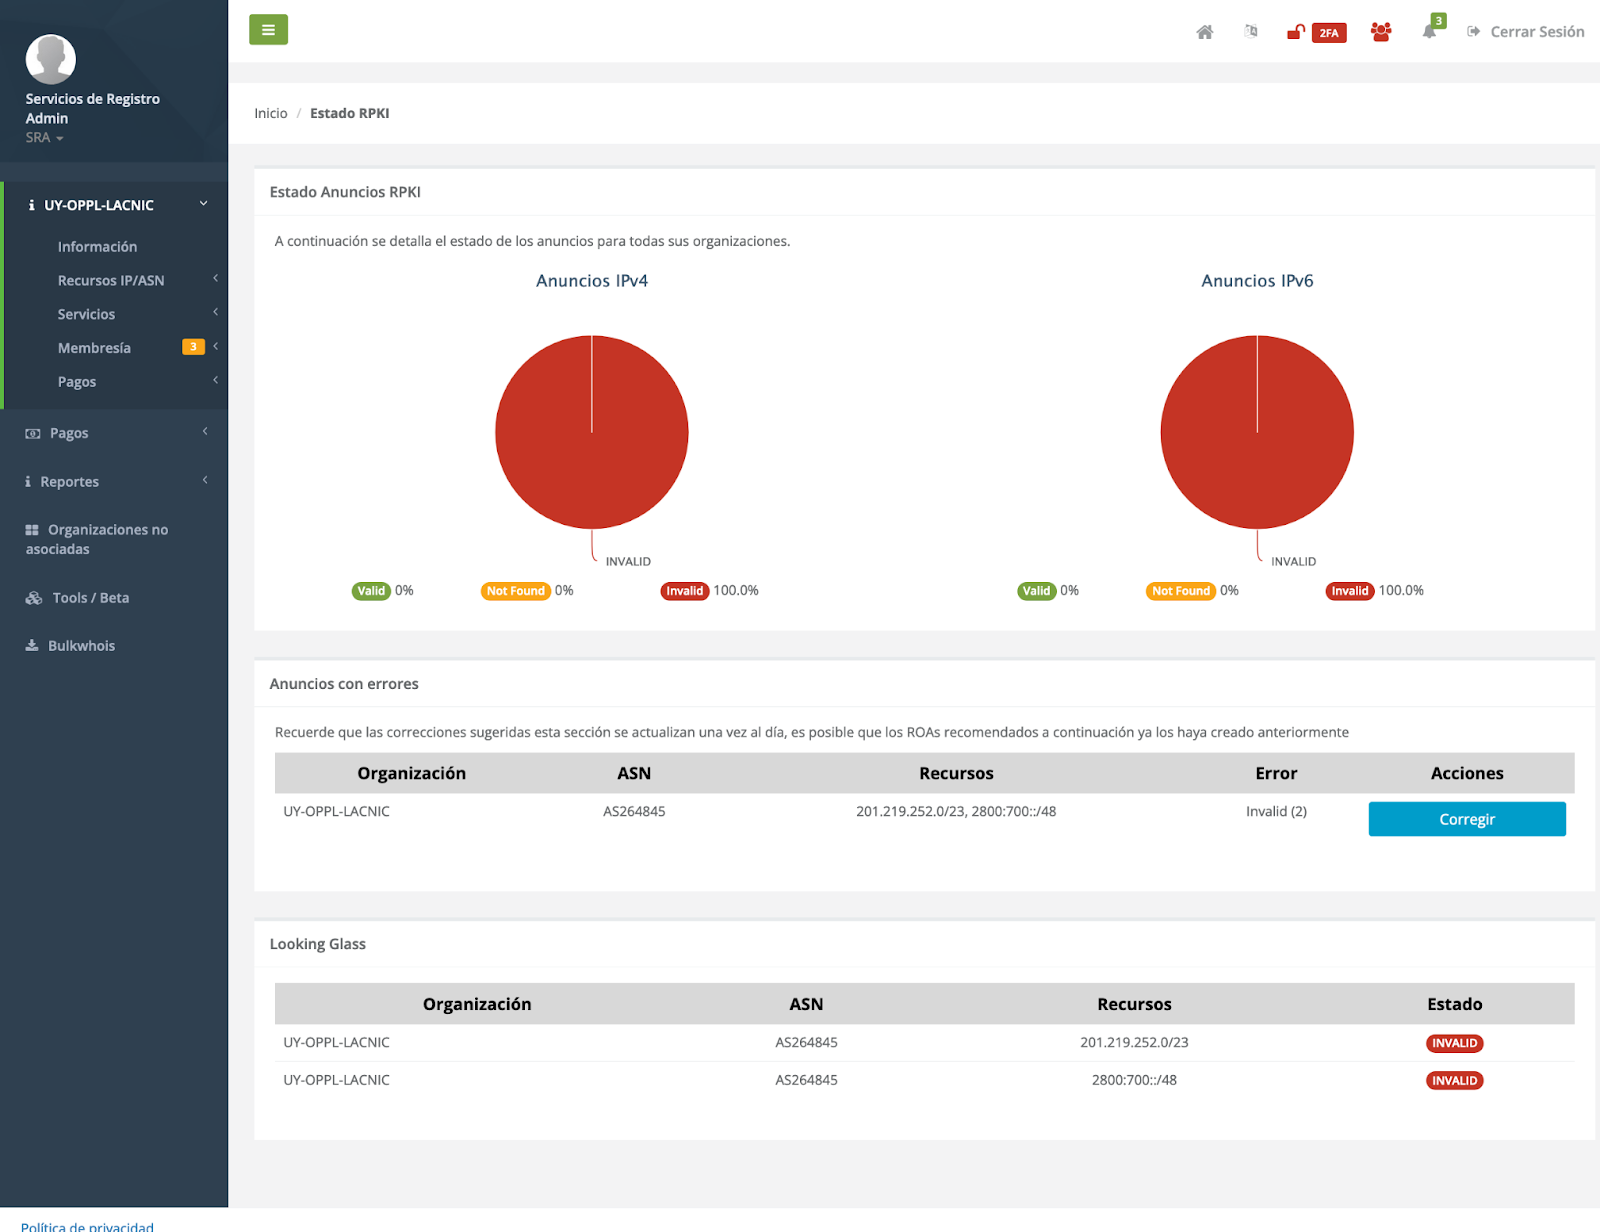Open the SRA role dropdown
This screenshot has height=1232, width=1600.
click(45, 138)
